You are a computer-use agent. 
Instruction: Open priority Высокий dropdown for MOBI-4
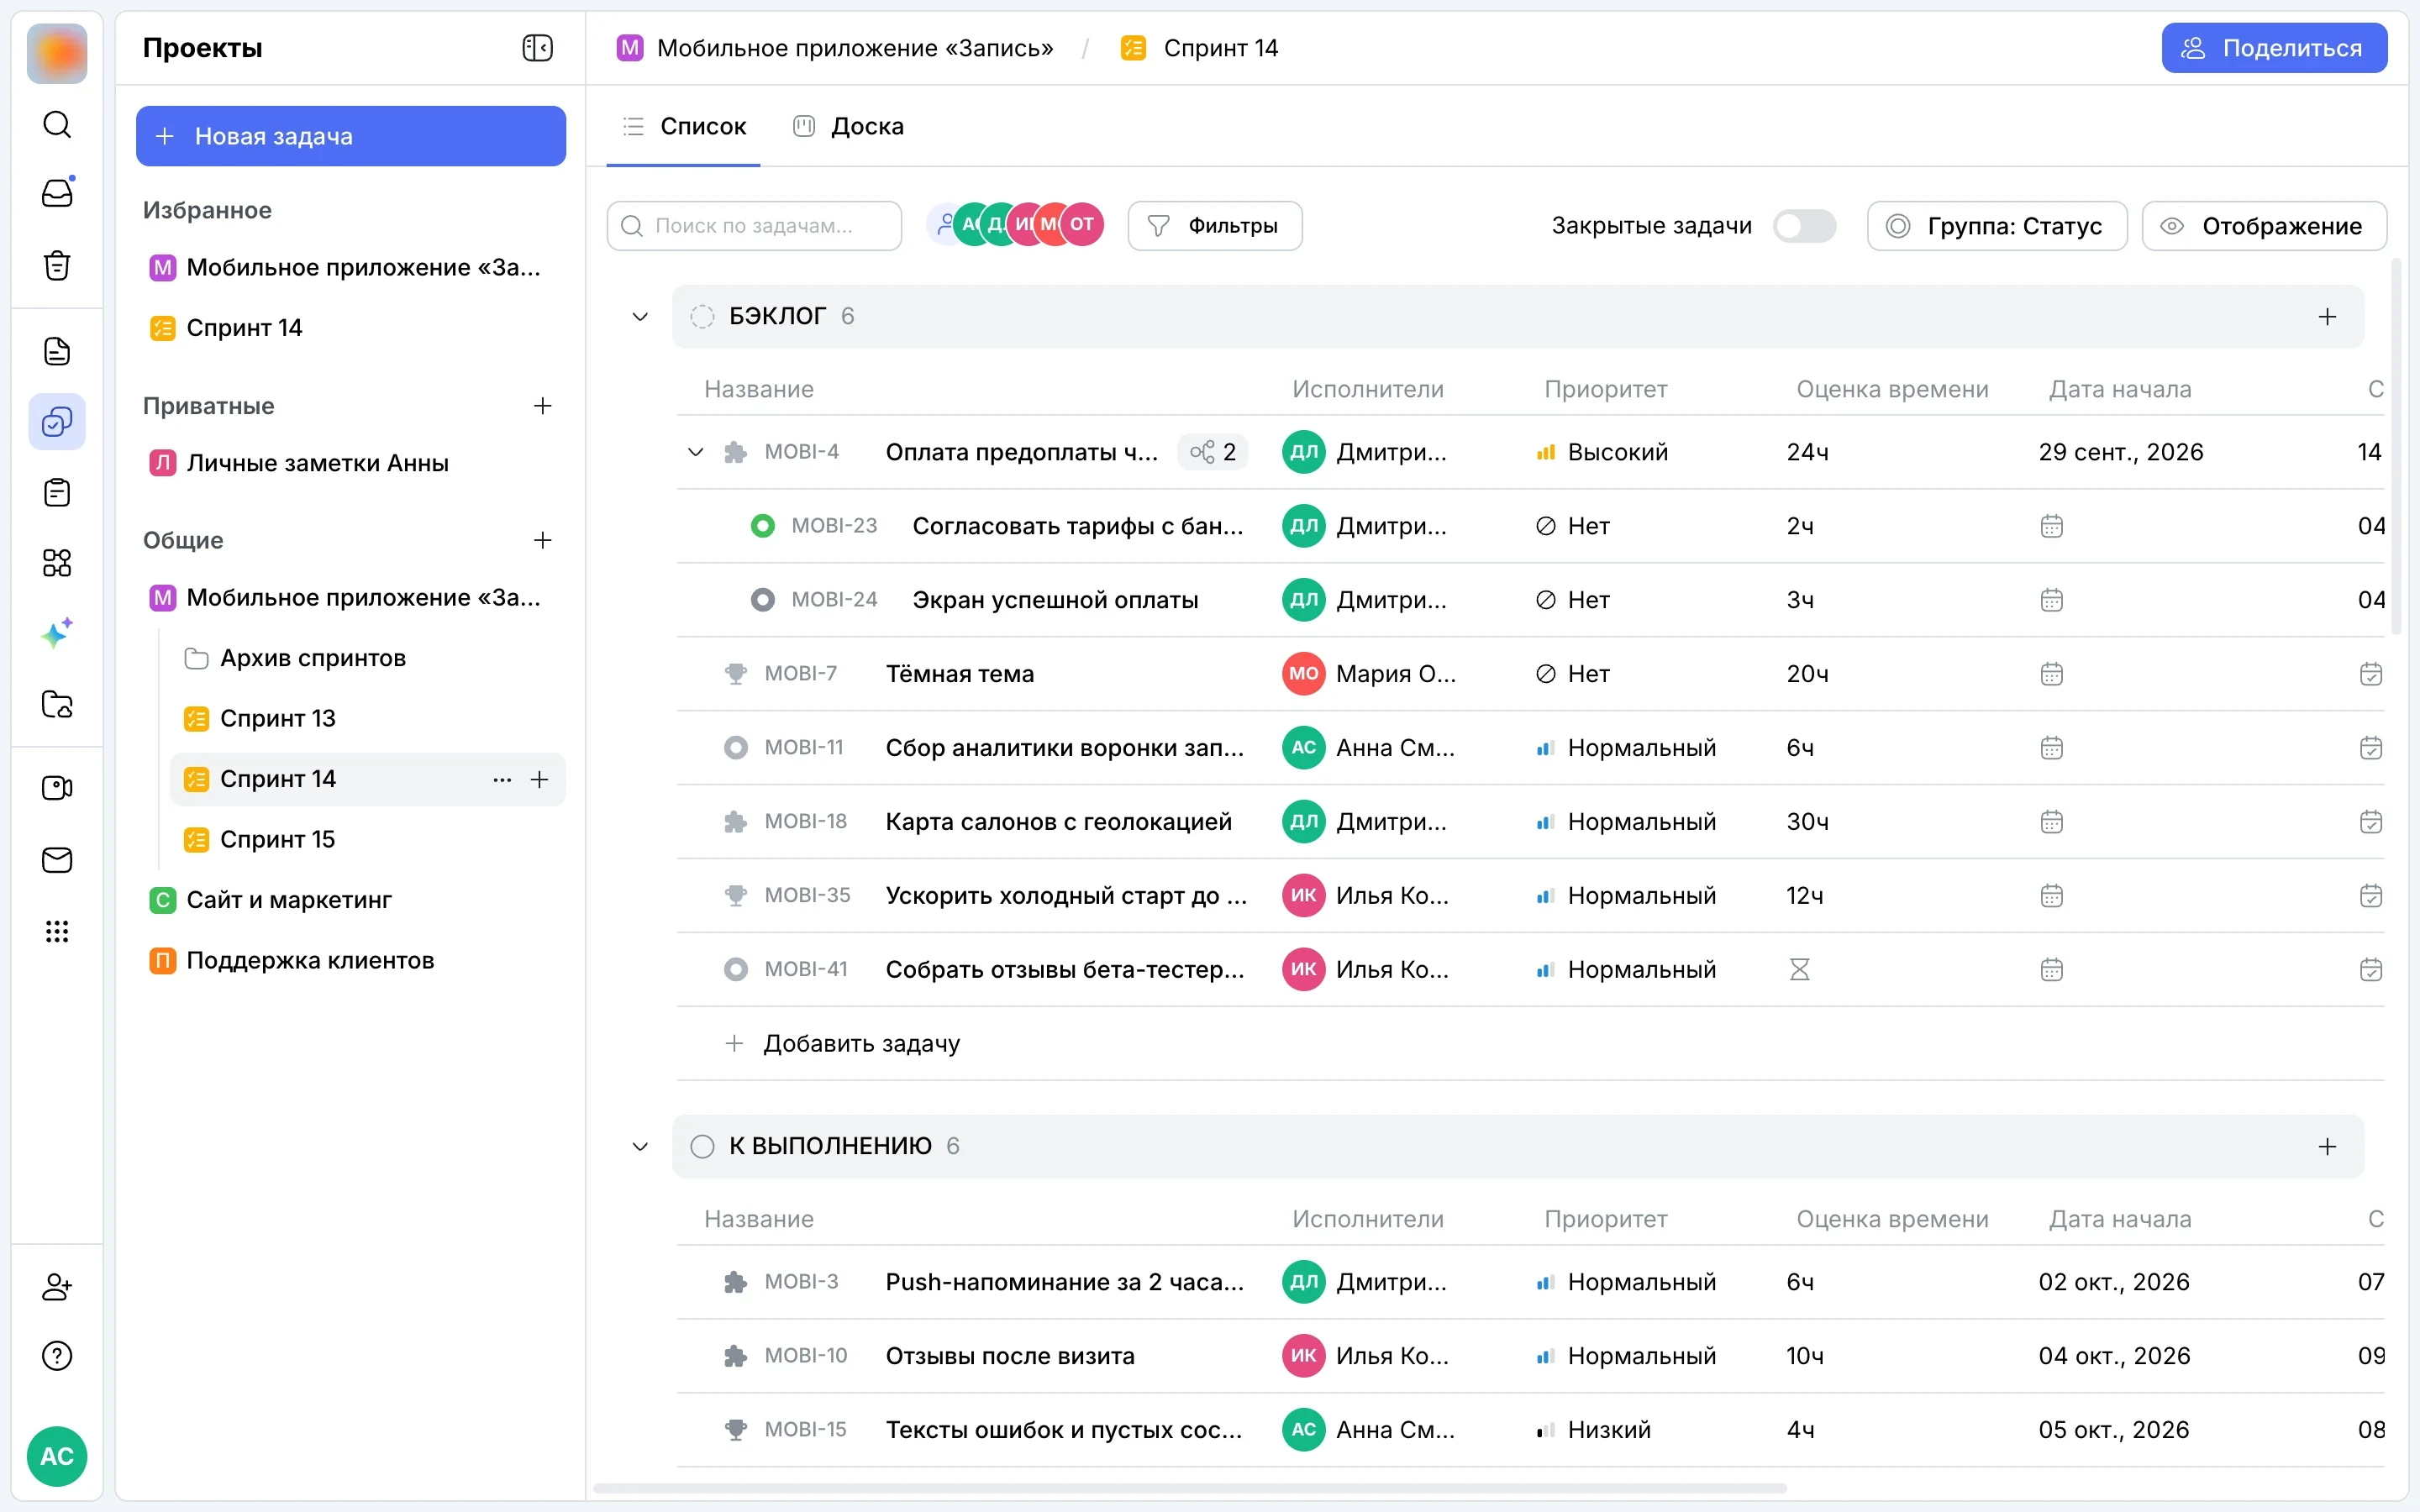[x=1602, y=452]
